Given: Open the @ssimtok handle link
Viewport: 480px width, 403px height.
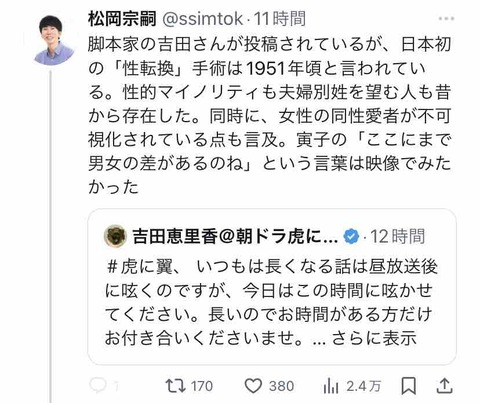Looking at the screenshot, I should (203, 19).
